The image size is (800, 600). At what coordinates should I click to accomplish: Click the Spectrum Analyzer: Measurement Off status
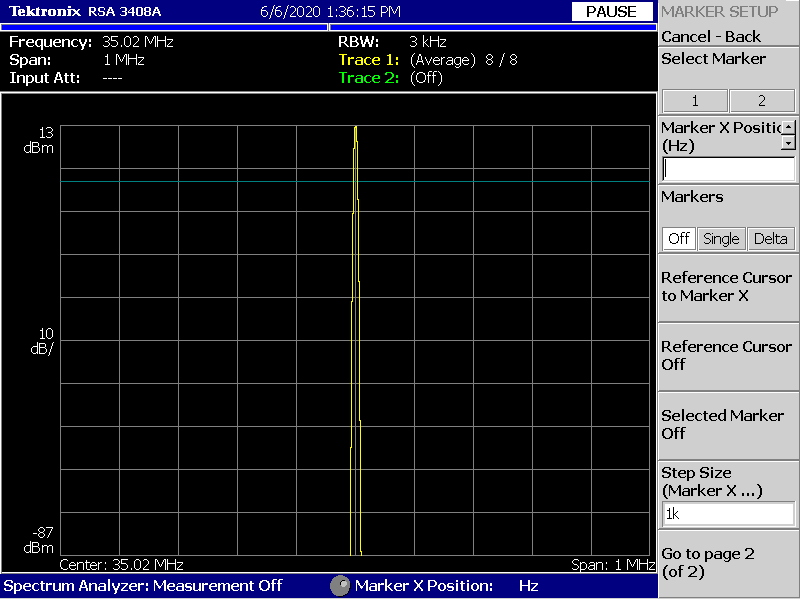[143, 586]
